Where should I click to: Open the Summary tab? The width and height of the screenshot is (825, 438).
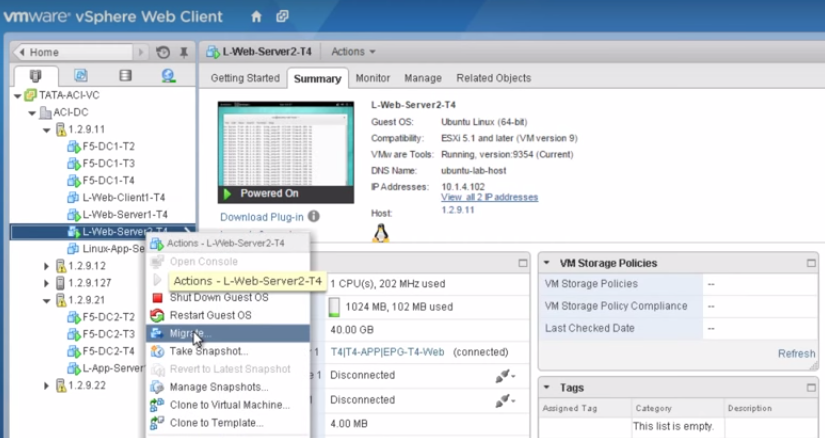tap(317, 78)
